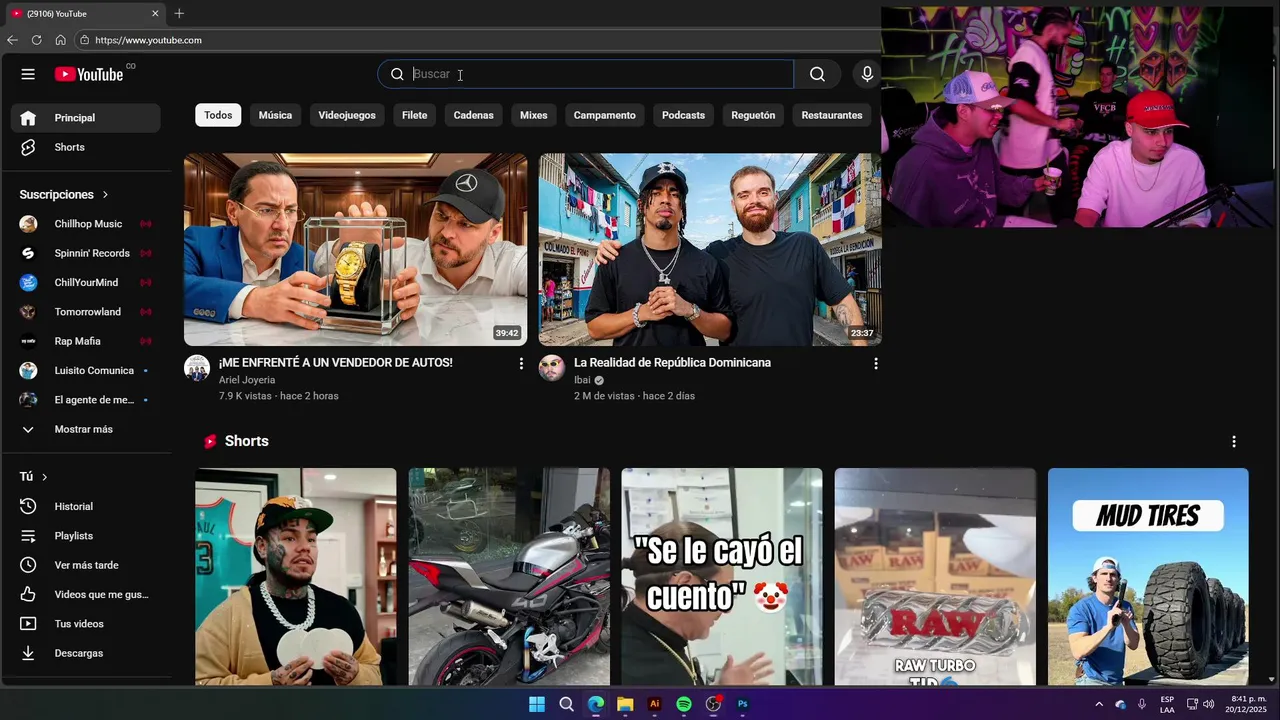1280x720 pixels.
Task: Open Shorts in the sidebar
Action: pyautogui.click(x=85, y=147)
